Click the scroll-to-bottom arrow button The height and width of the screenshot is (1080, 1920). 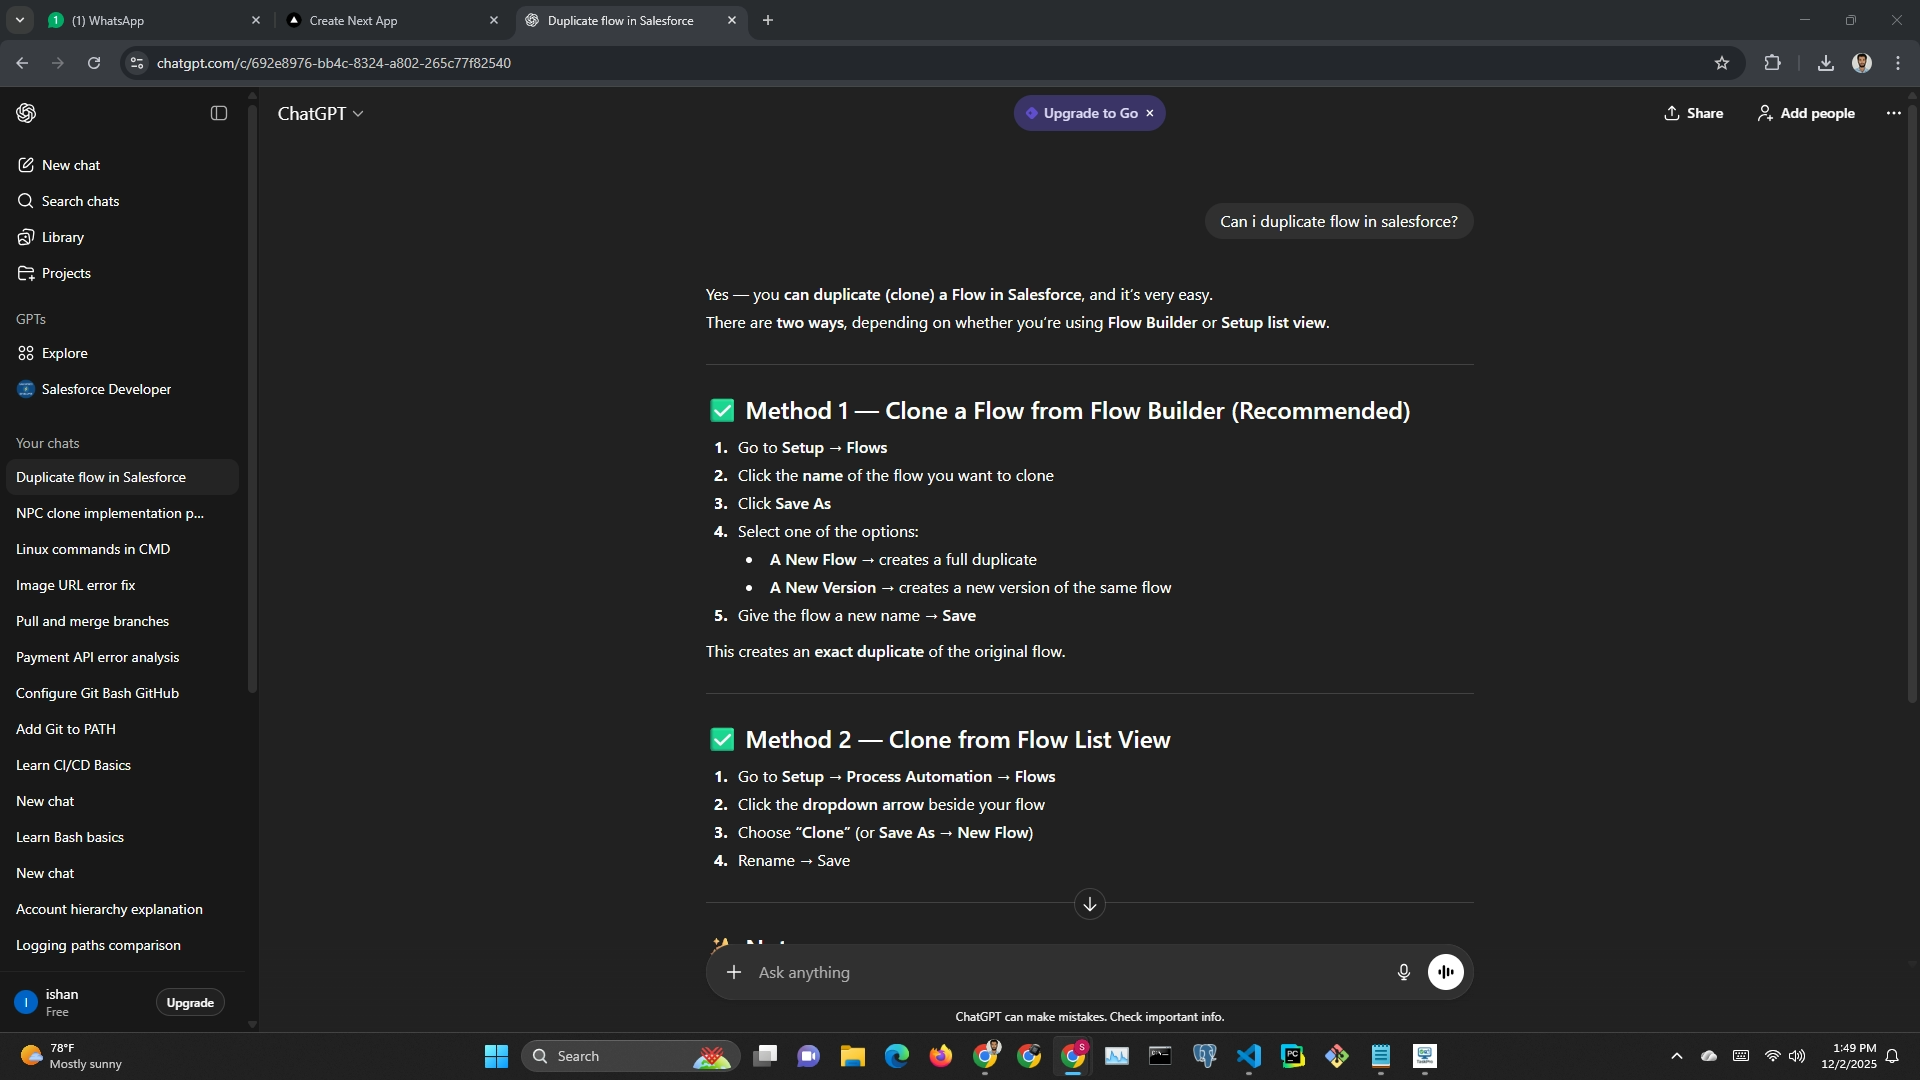pyautogui.click(x=1089, y=904)
